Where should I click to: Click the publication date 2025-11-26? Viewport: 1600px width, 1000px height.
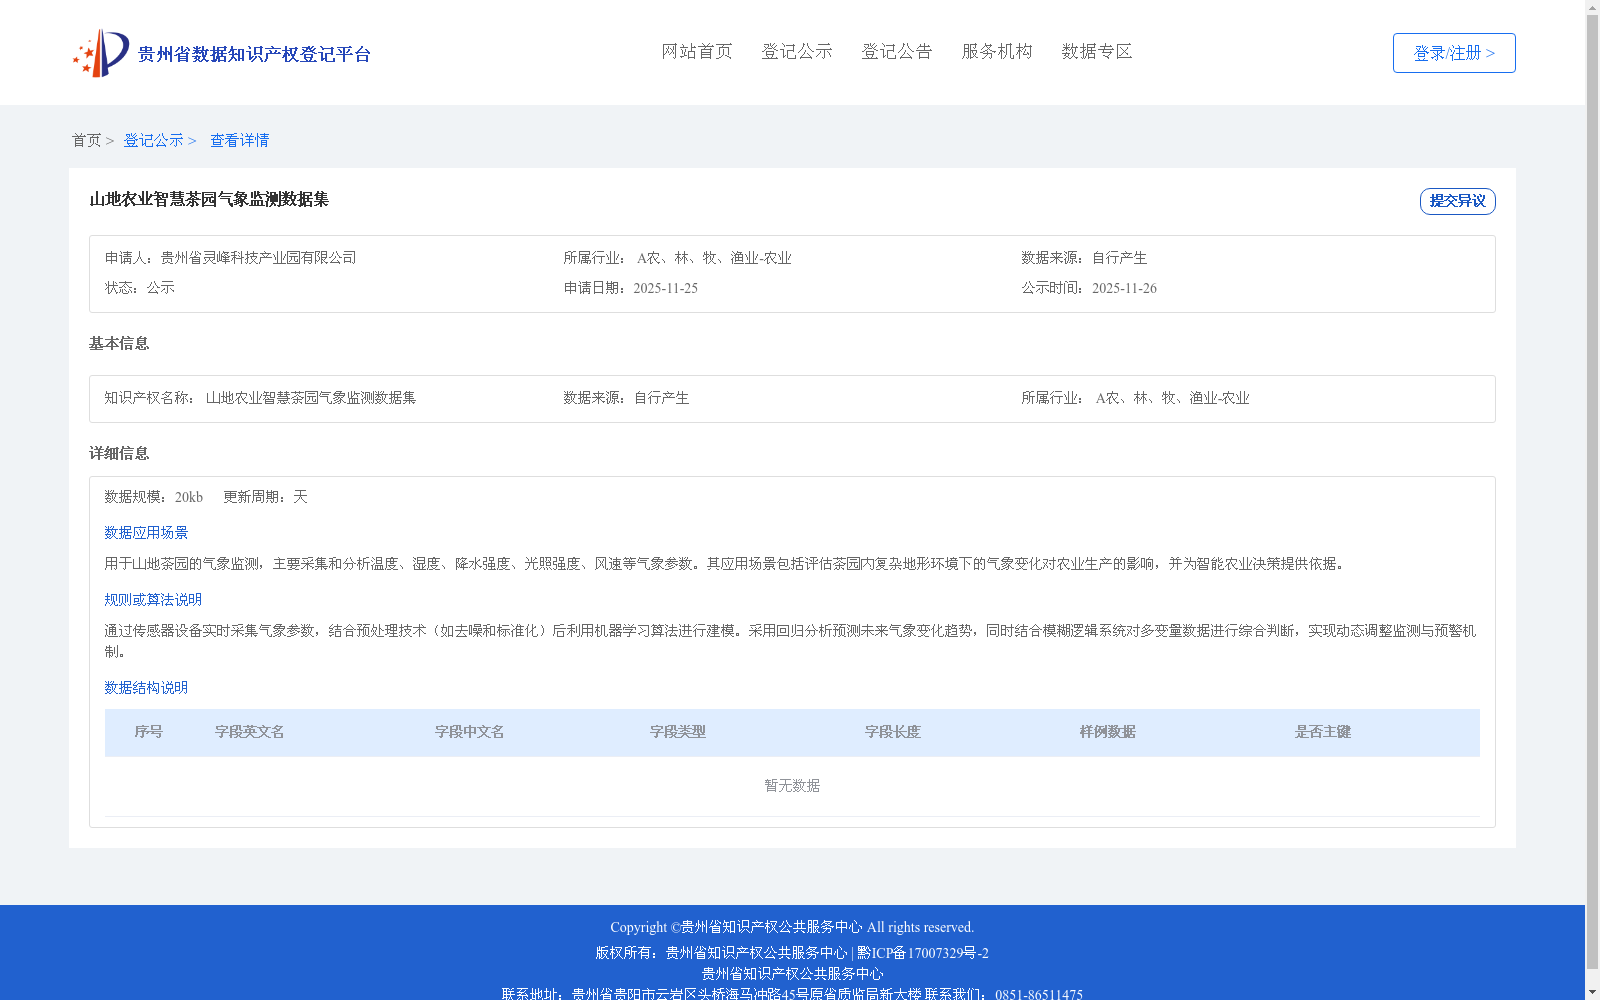click(1124, 288)
